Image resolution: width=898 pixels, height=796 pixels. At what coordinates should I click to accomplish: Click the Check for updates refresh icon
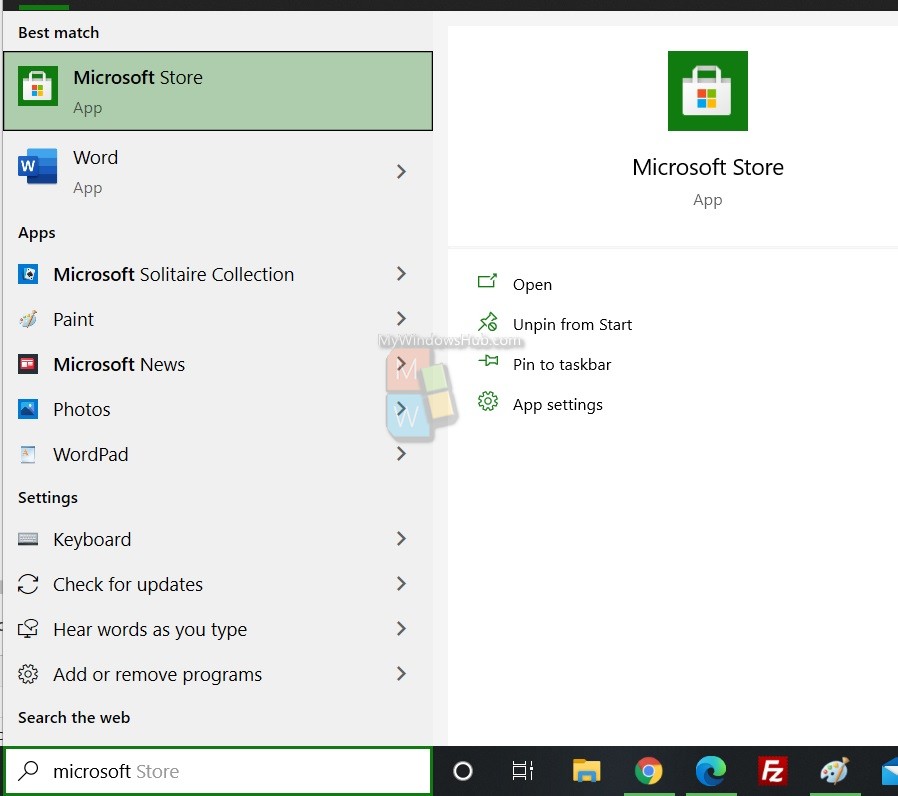point(28,584)
